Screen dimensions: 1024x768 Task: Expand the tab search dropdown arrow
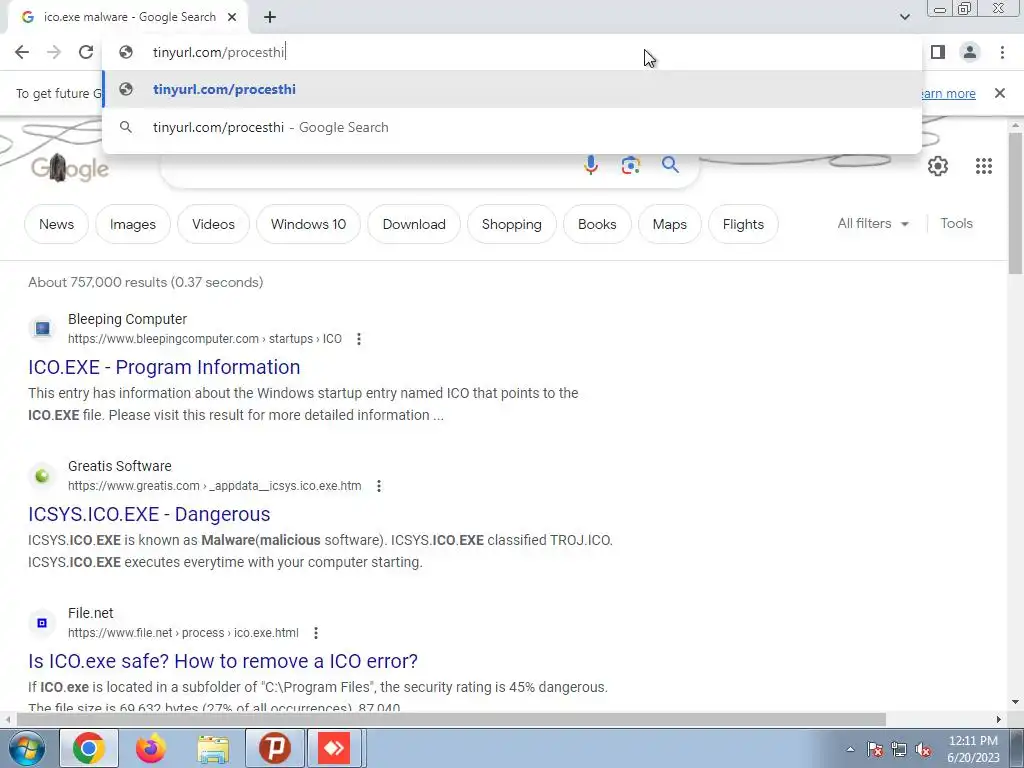pos(904,17)
